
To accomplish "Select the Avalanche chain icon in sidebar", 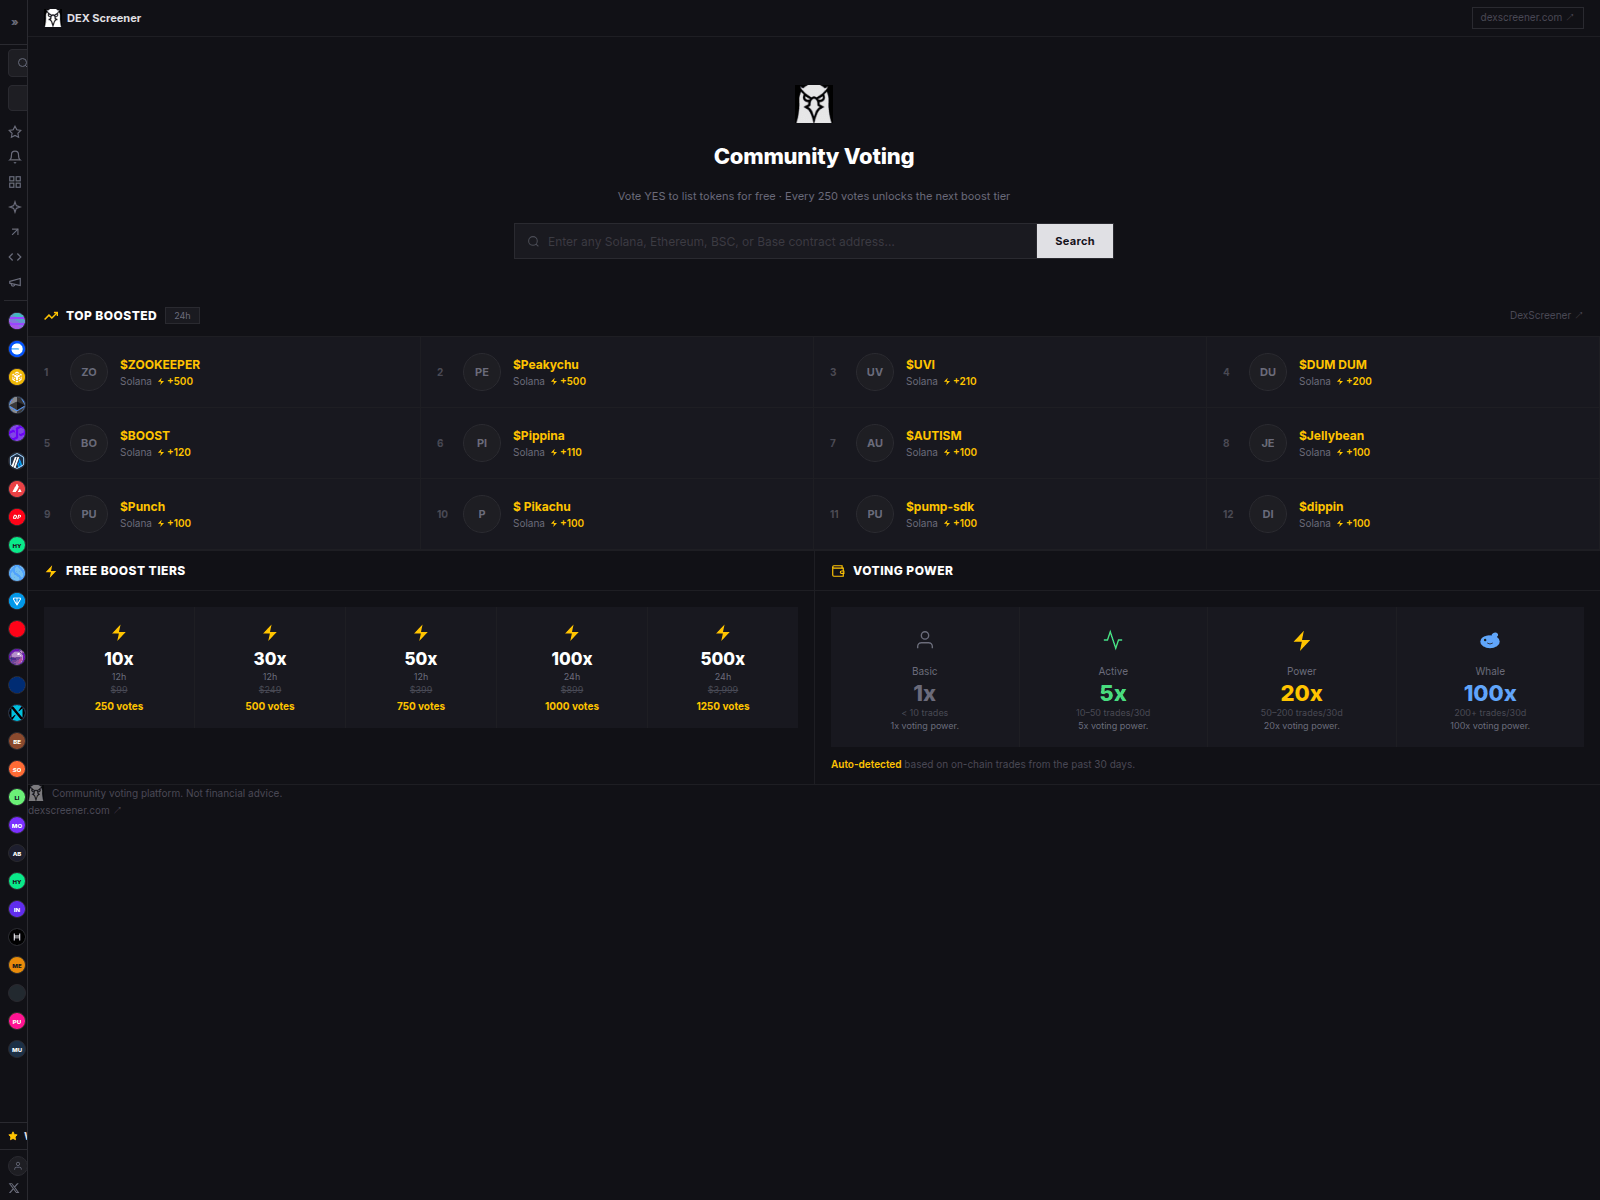I will (x=17, y=489).
